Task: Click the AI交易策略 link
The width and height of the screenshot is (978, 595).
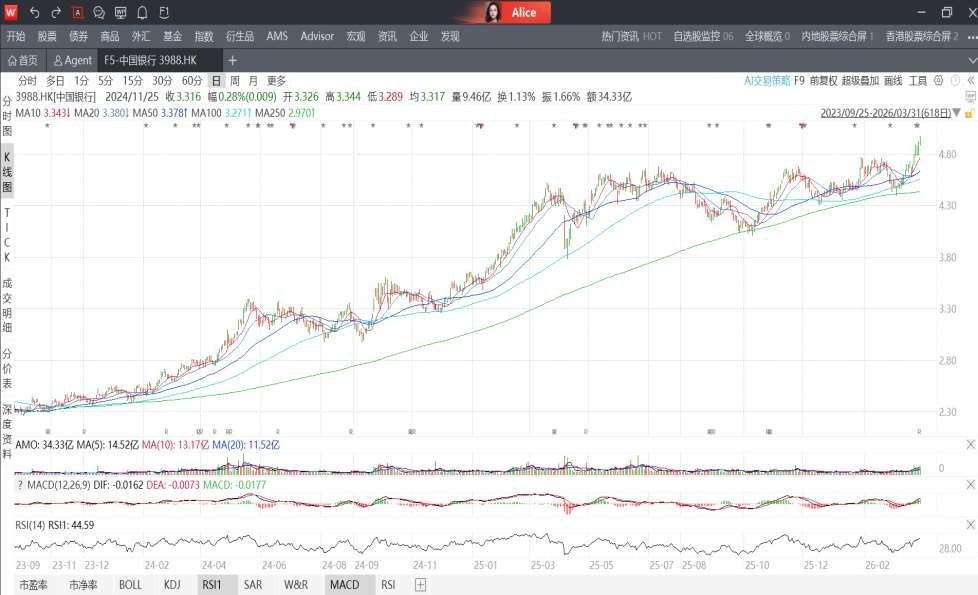Action: point(767,80)
